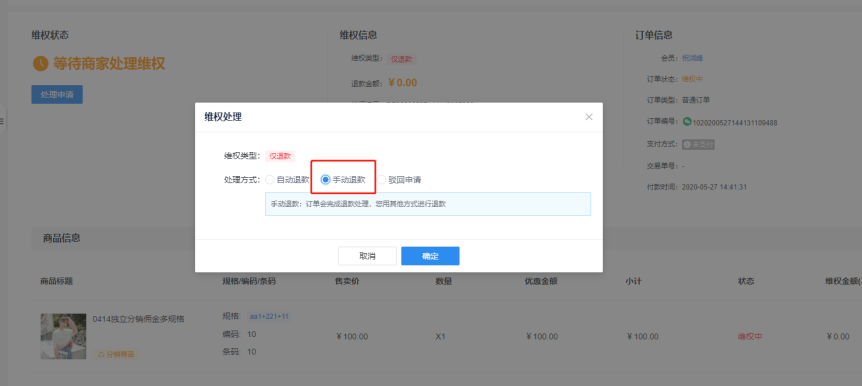Open the member name link 会员
Image resolution: width=862 pixels, height=386 pixels.
tap(692, 58)
